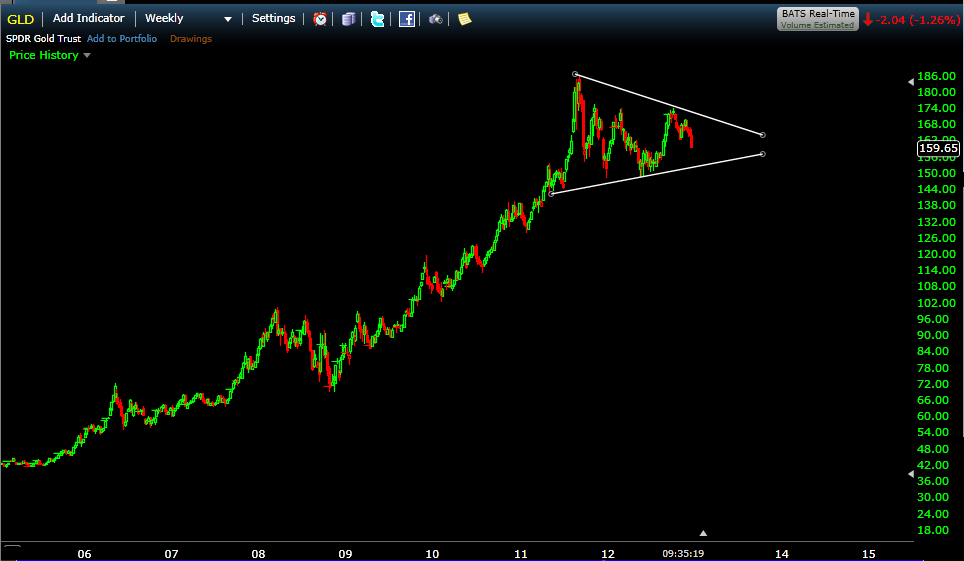Image resolution: width=964 pixels, height=561 pixels.
Task: Open the Add Indicator menu
Action: pos(89,18)
